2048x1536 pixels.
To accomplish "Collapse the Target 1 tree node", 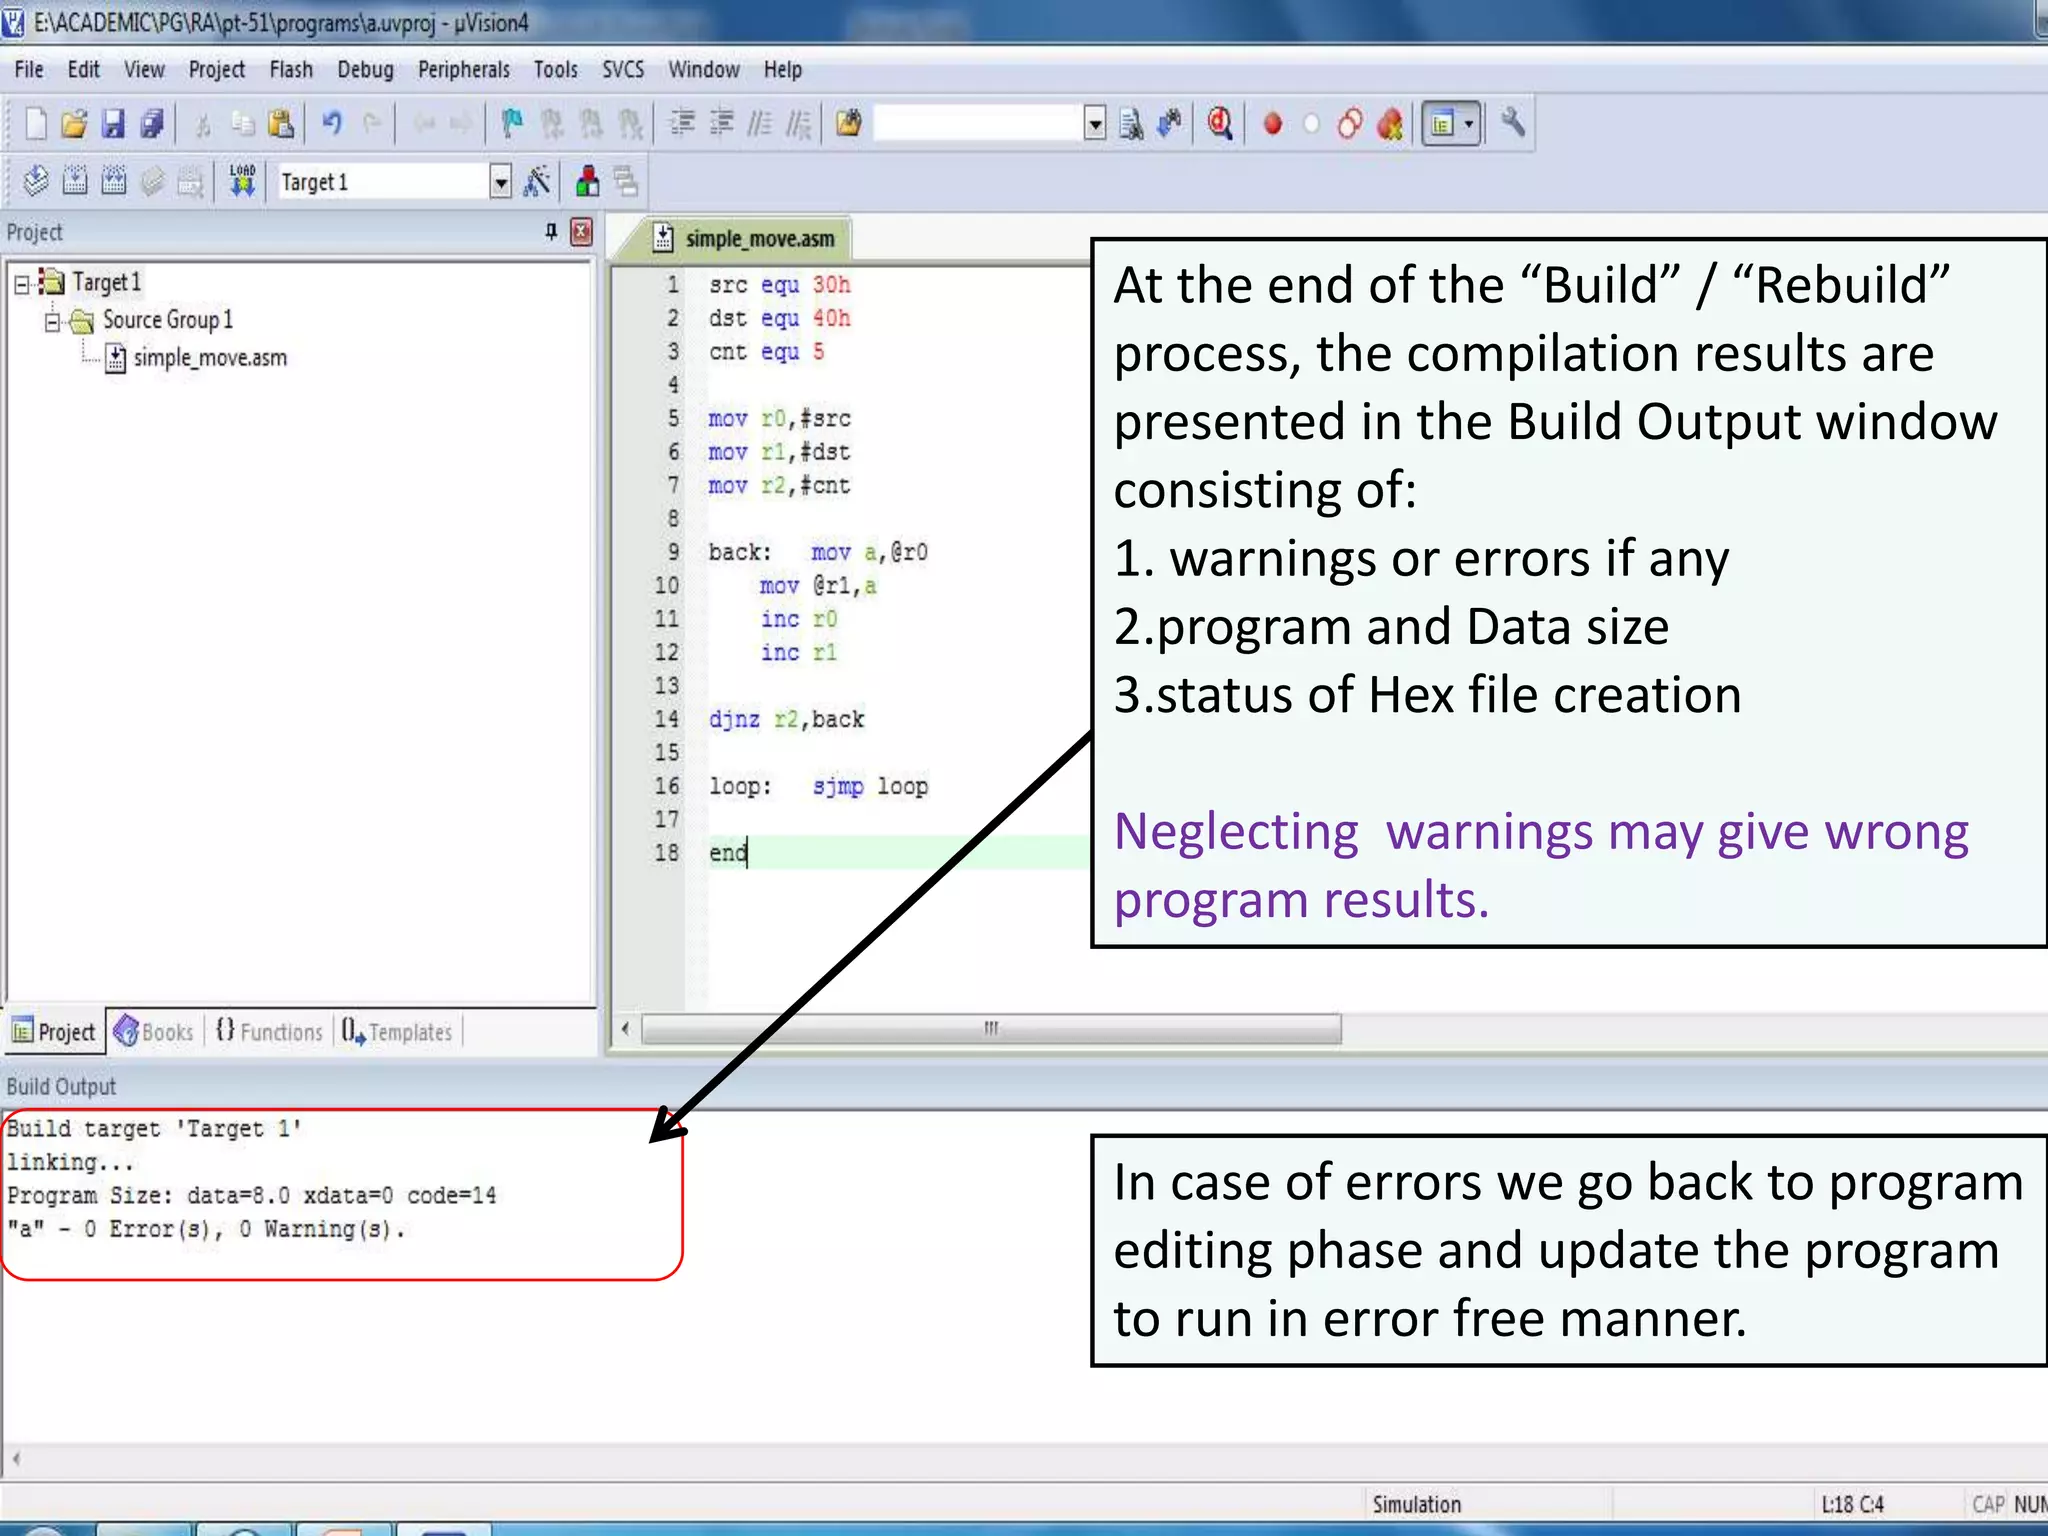I will click(22, 284).
